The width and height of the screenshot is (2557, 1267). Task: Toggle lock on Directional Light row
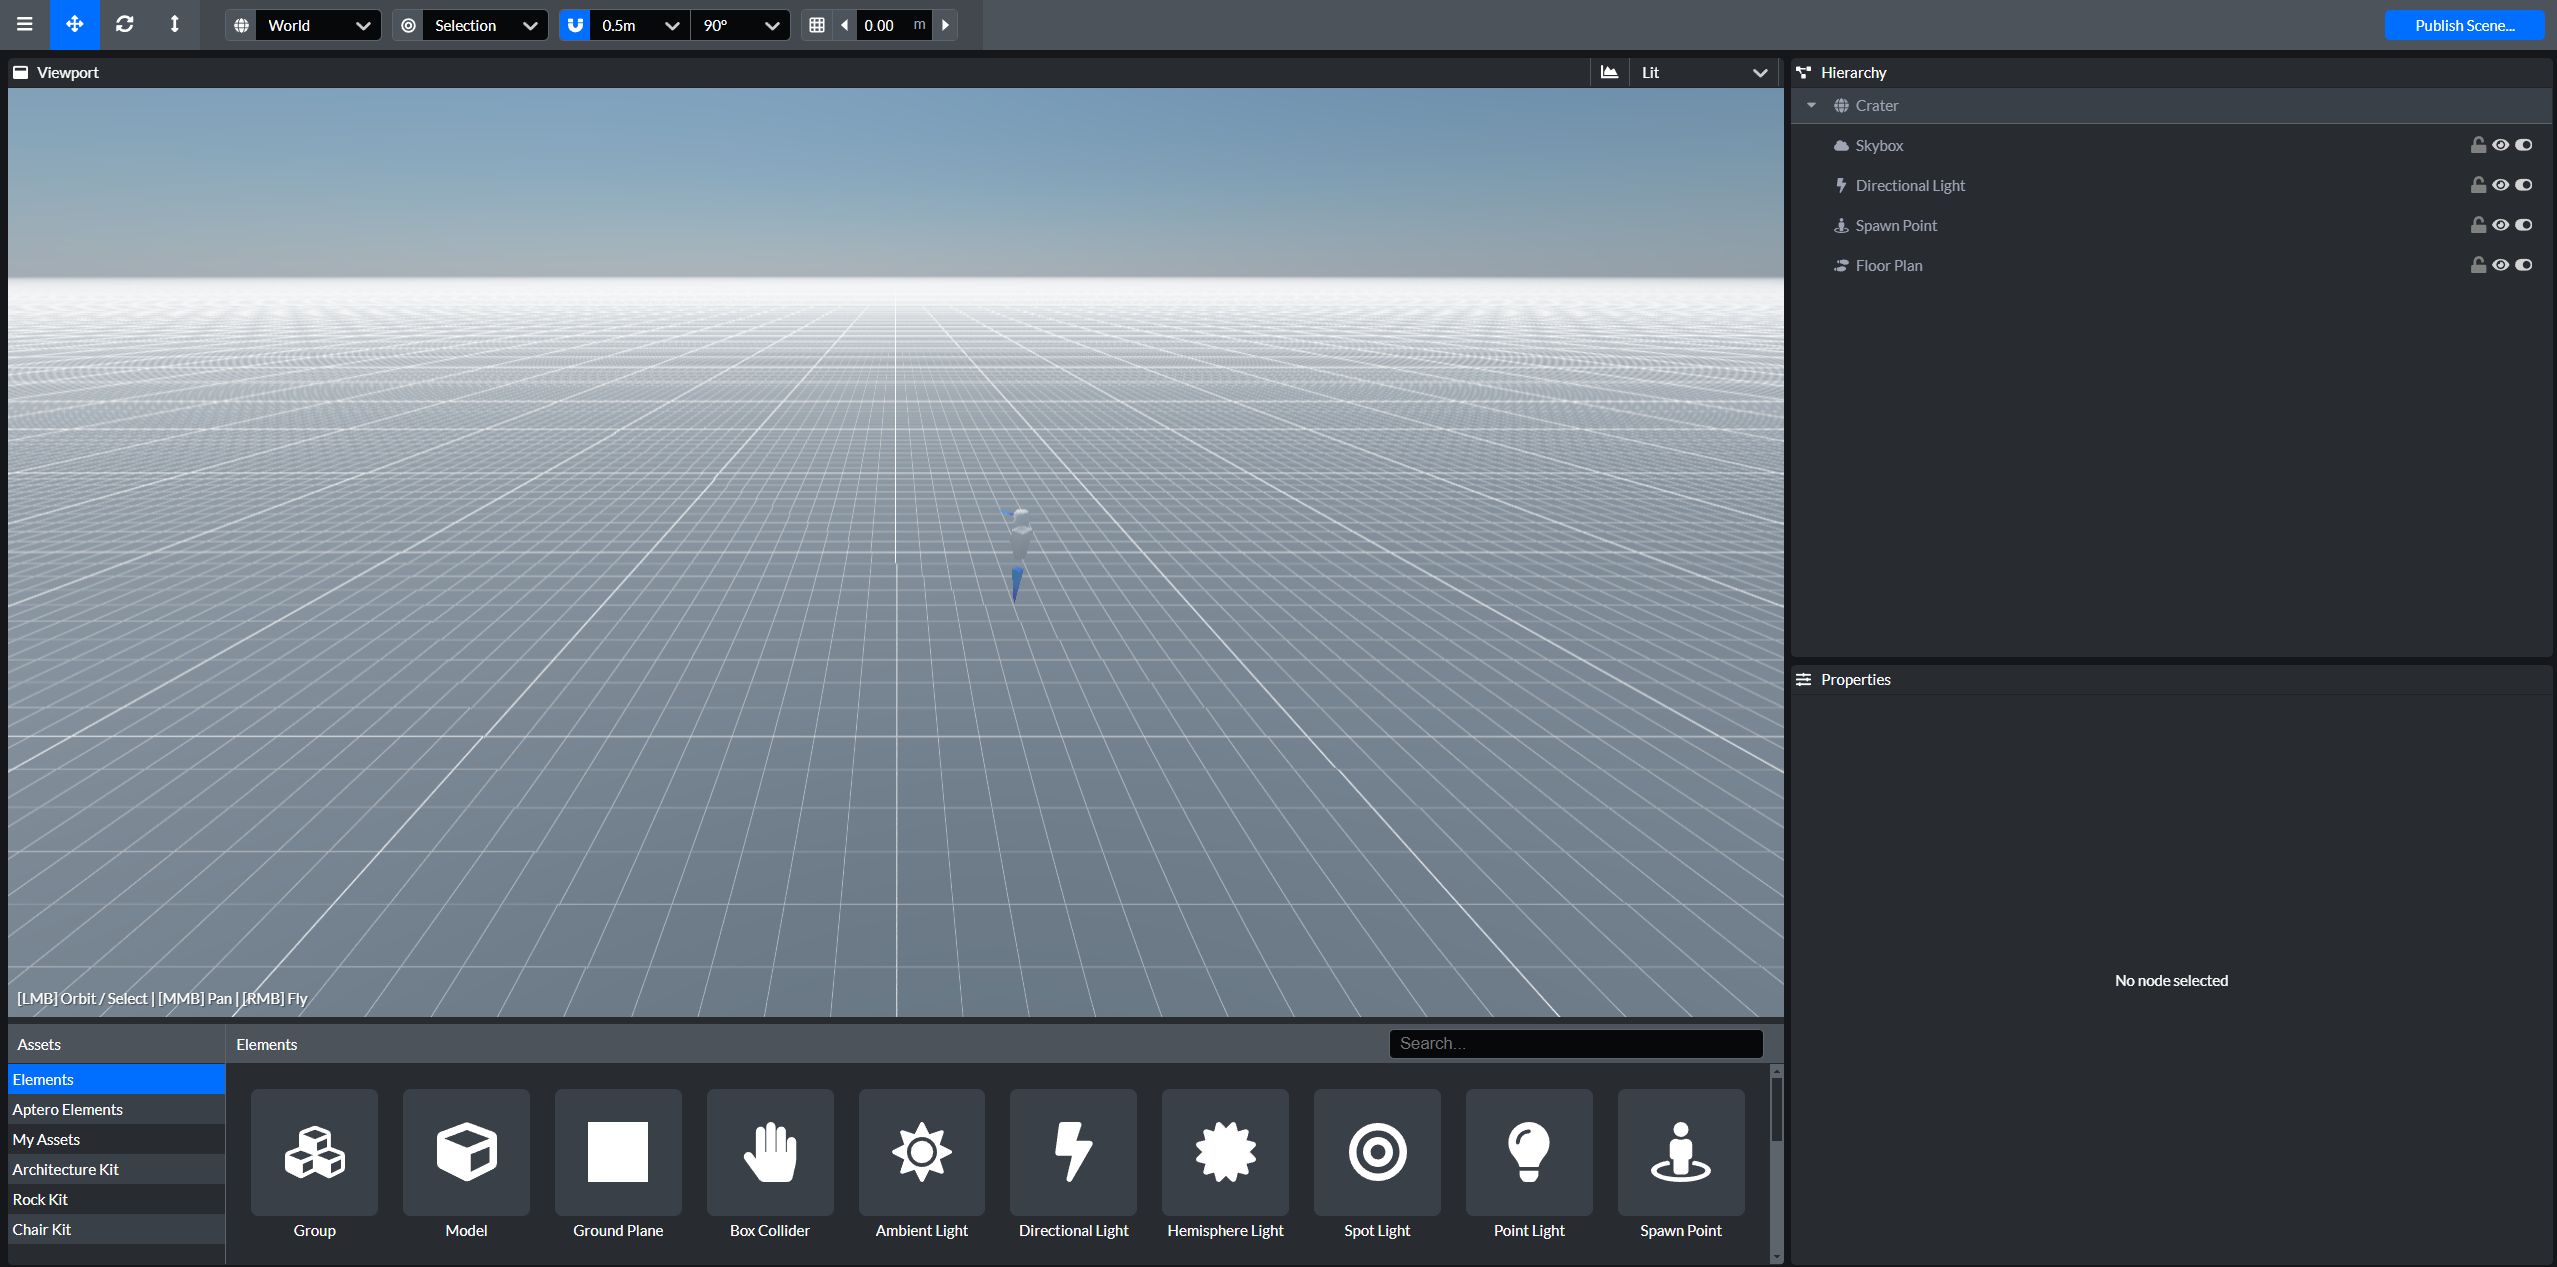pyautogui.click(x=2478, y=185)
